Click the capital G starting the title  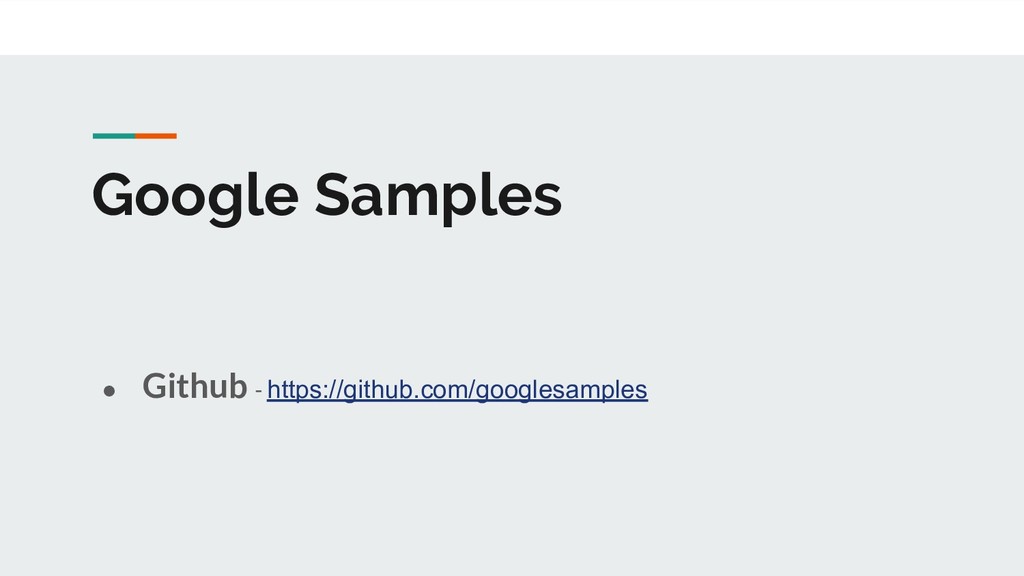click(x=112, y=195)
